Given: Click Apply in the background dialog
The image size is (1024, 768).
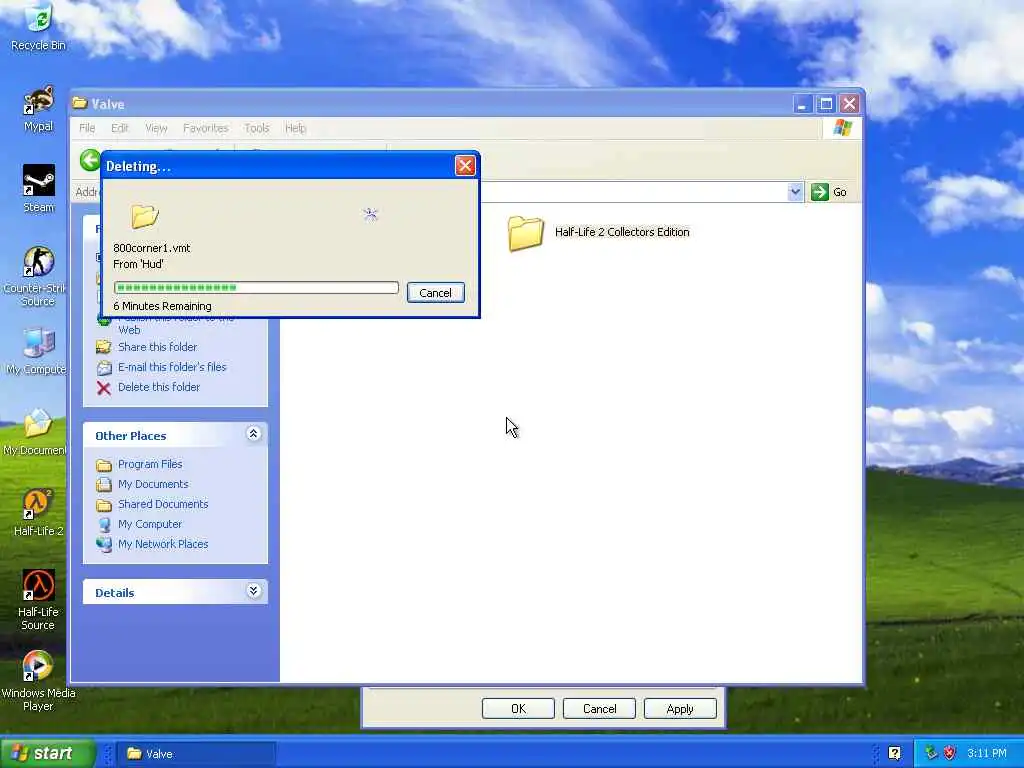Looking at the screenshot, I should tap(680, 709).
